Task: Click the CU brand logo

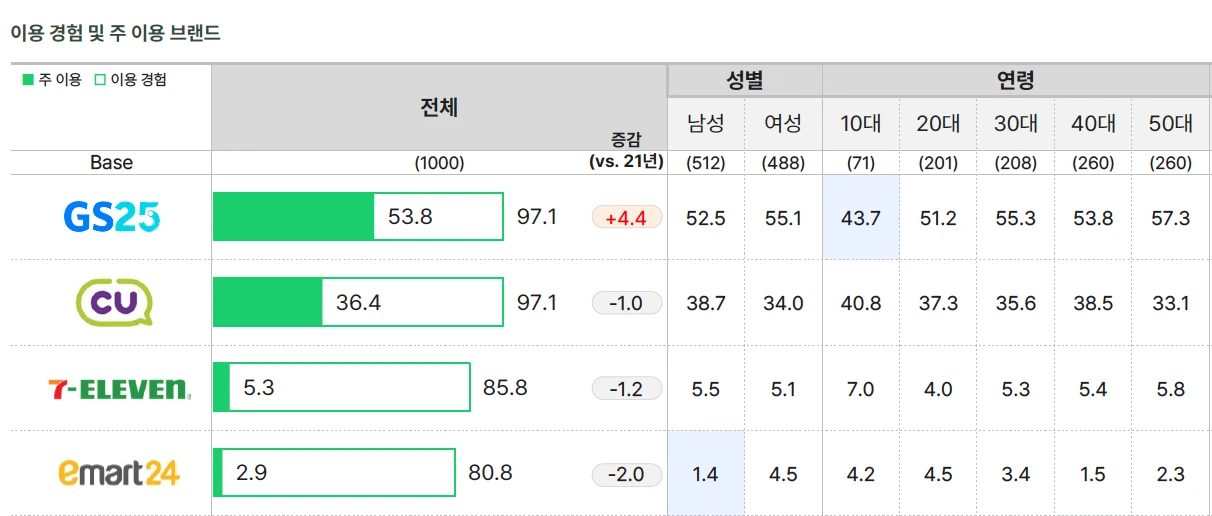Action: [115, 302]
